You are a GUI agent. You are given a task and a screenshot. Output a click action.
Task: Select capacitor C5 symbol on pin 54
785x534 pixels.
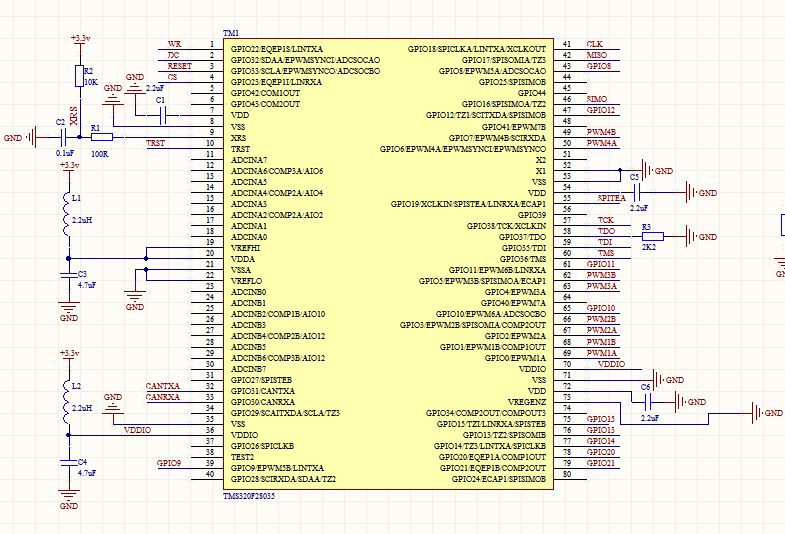pos(637,192)
